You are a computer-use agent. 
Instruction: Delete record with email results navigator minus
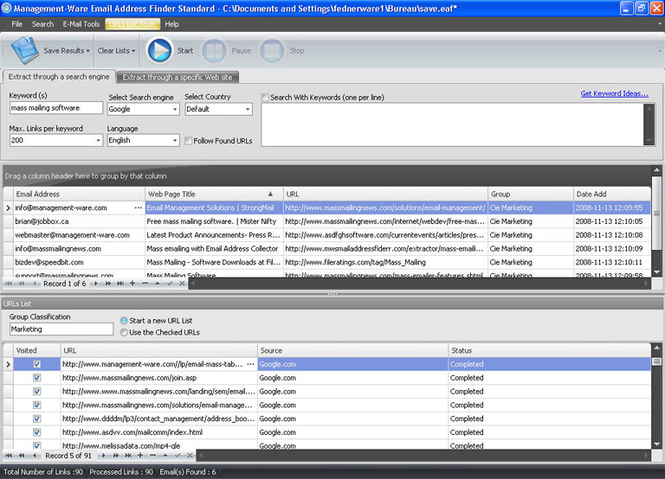tap(145, 283)
